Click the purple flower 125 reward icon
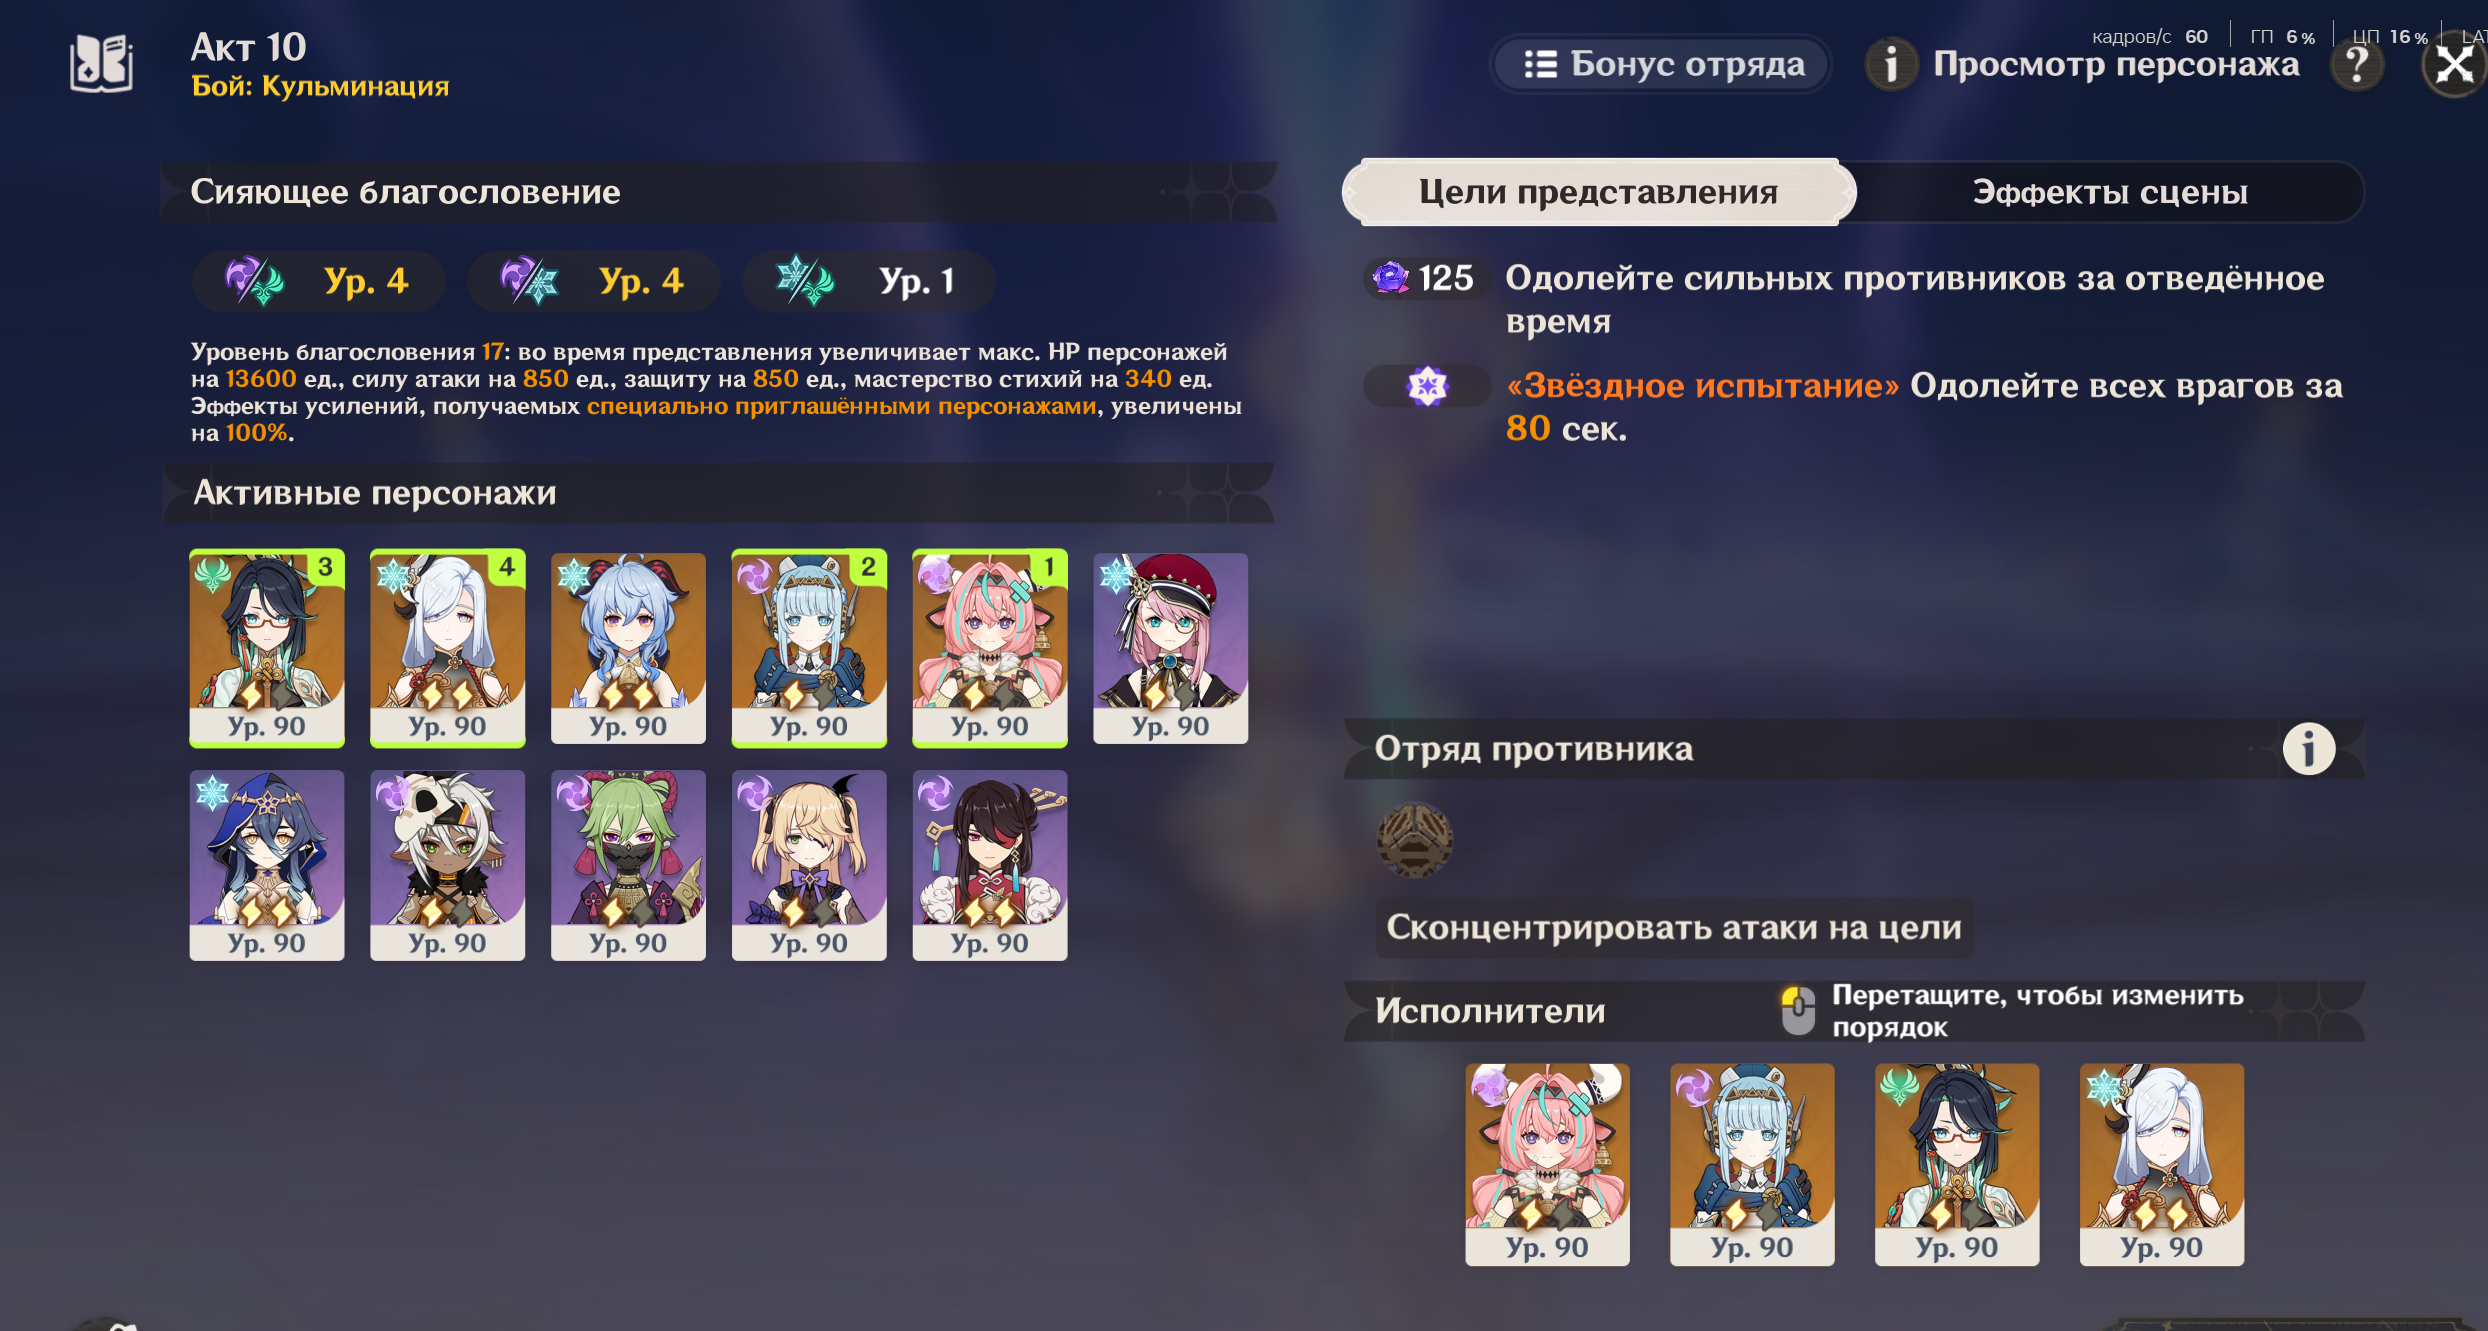The height and width of the screenshot is (1331, 2488). tap(1390, 277)
